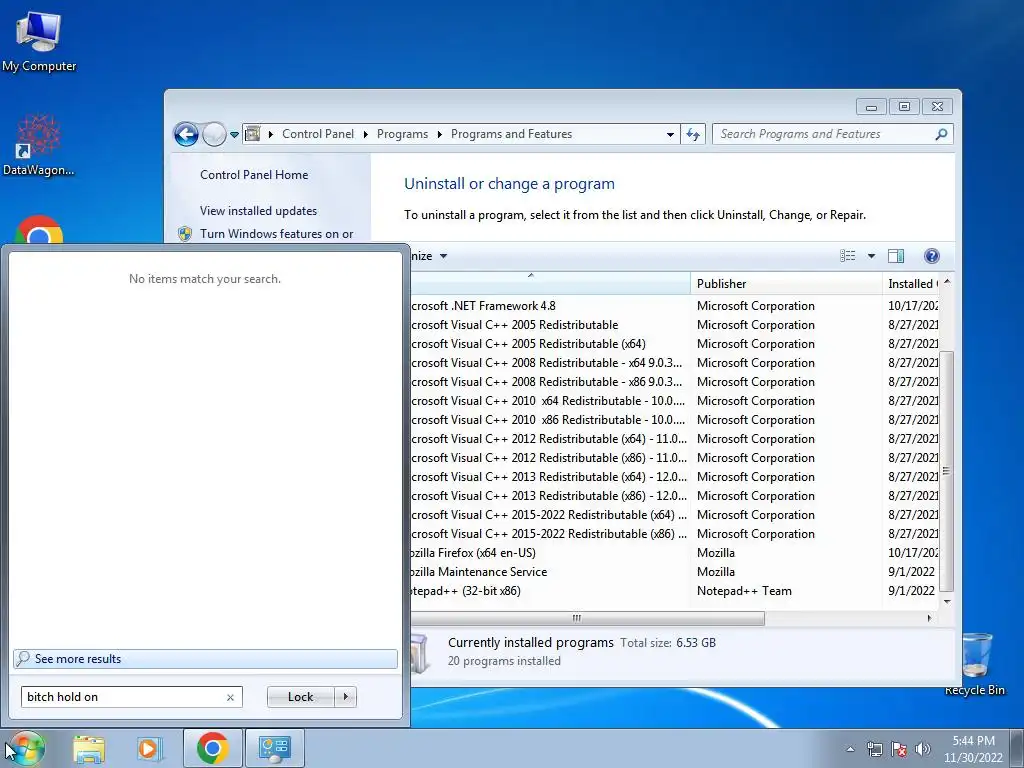Click Notepad++ Team publisher cell
This screenshot has width=1024, height=768.
click(x=744, y=590)
